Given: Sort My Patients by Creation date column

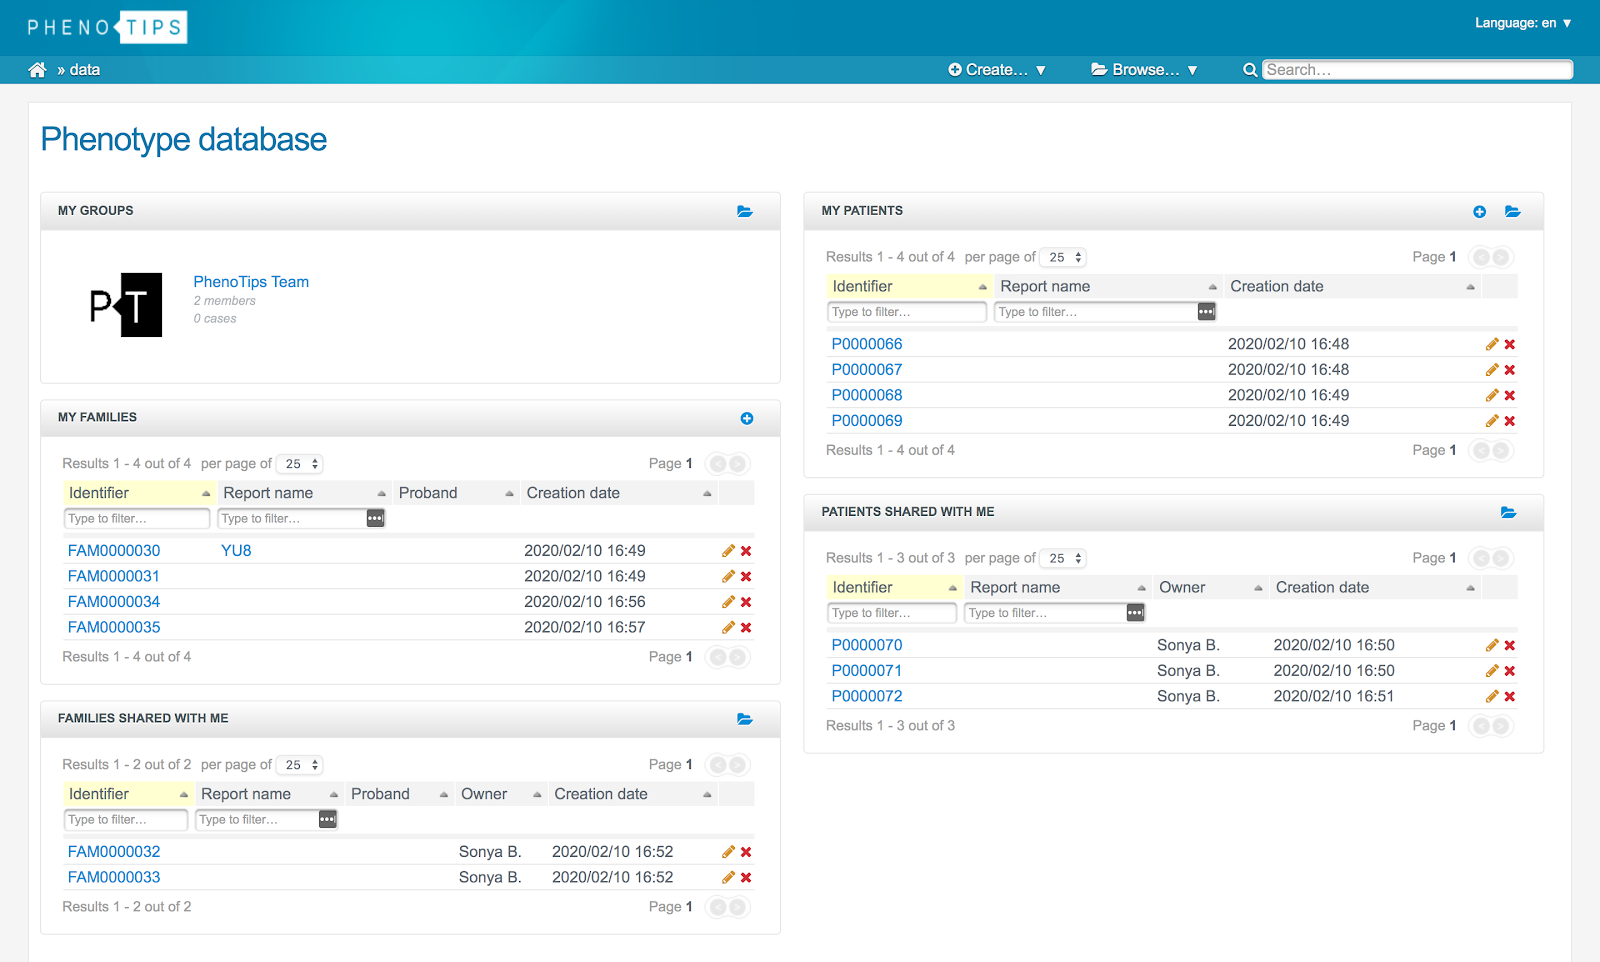Looking at the screenshot, I should (x=1352, y=286).
